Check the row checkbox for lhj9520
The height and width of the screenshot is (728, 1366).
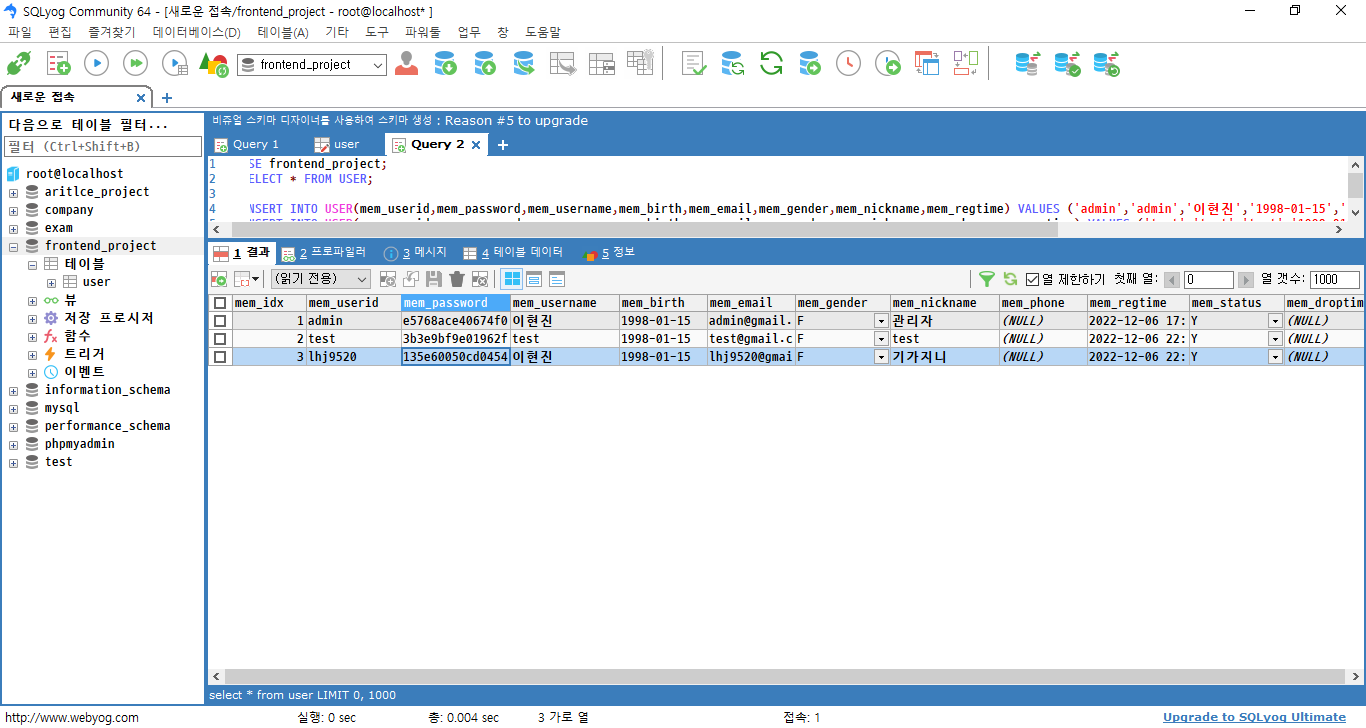220,357
